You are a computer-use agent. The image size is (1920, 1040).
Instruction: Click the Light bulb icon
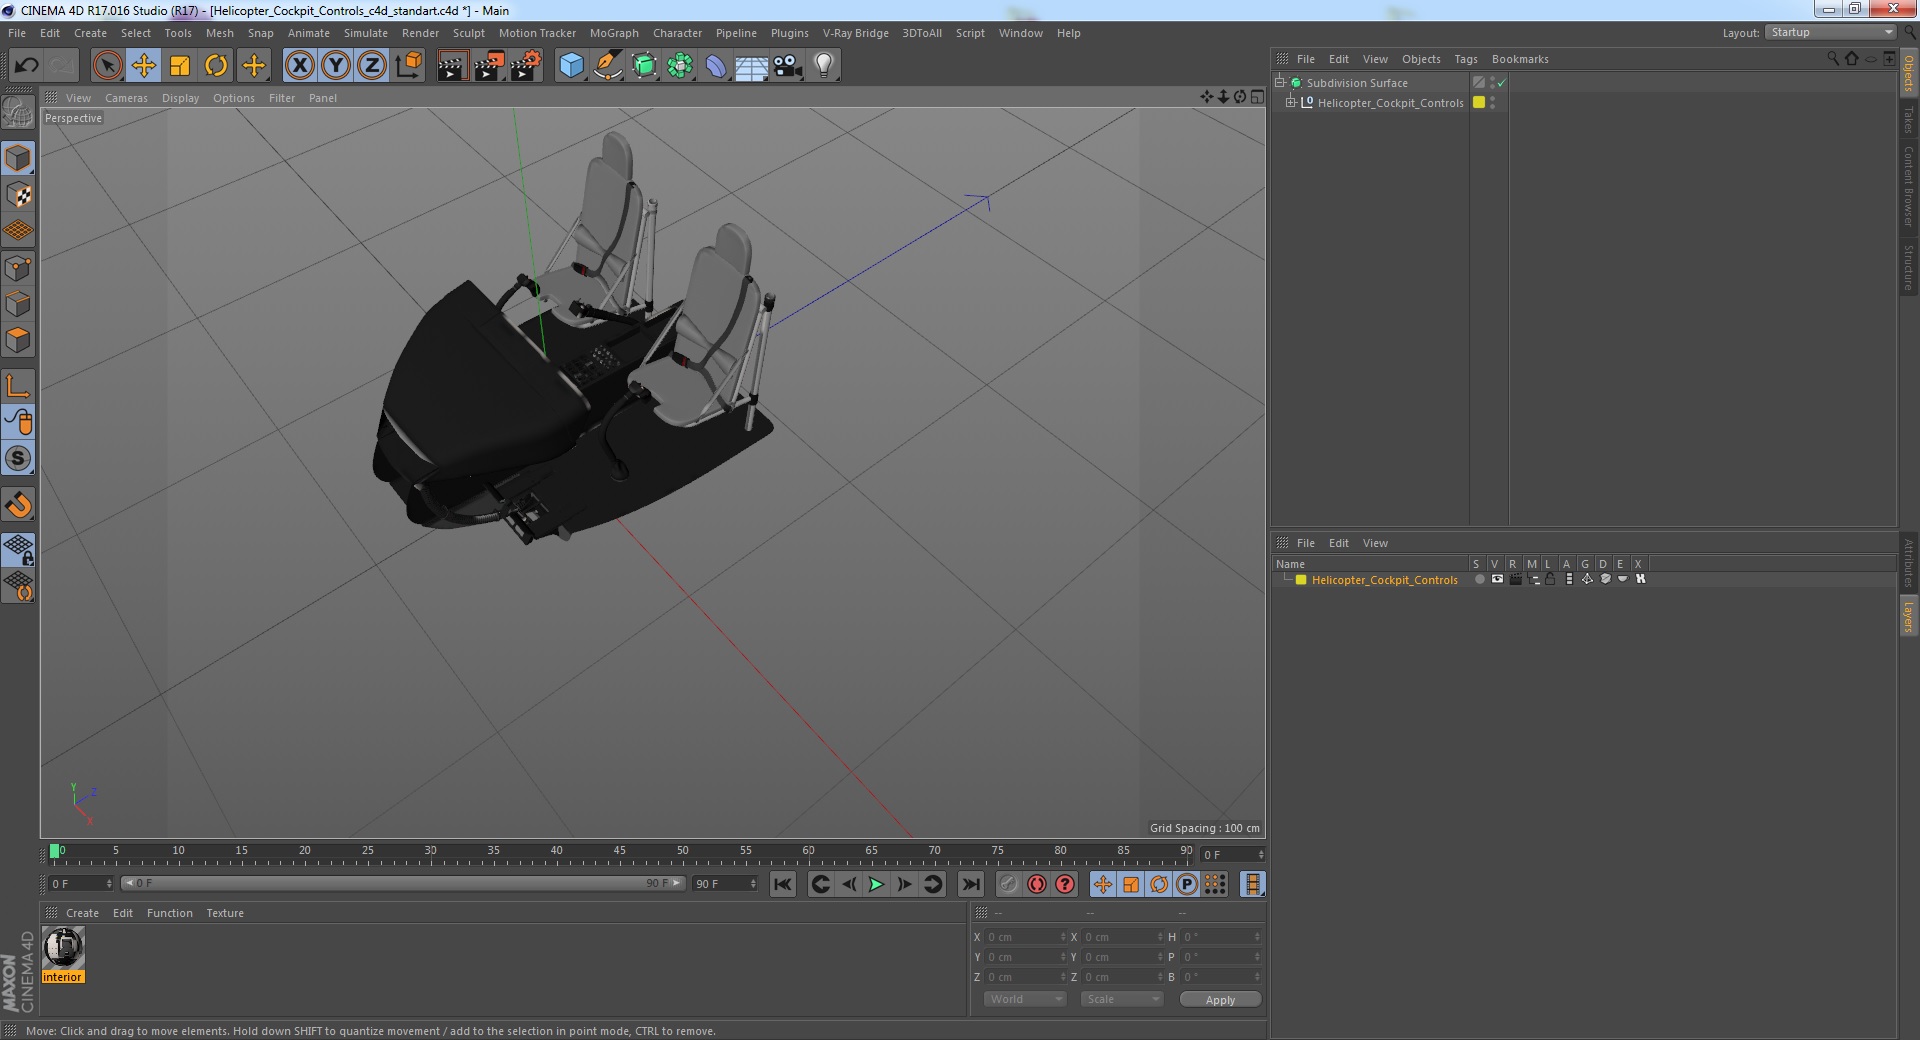824,66
